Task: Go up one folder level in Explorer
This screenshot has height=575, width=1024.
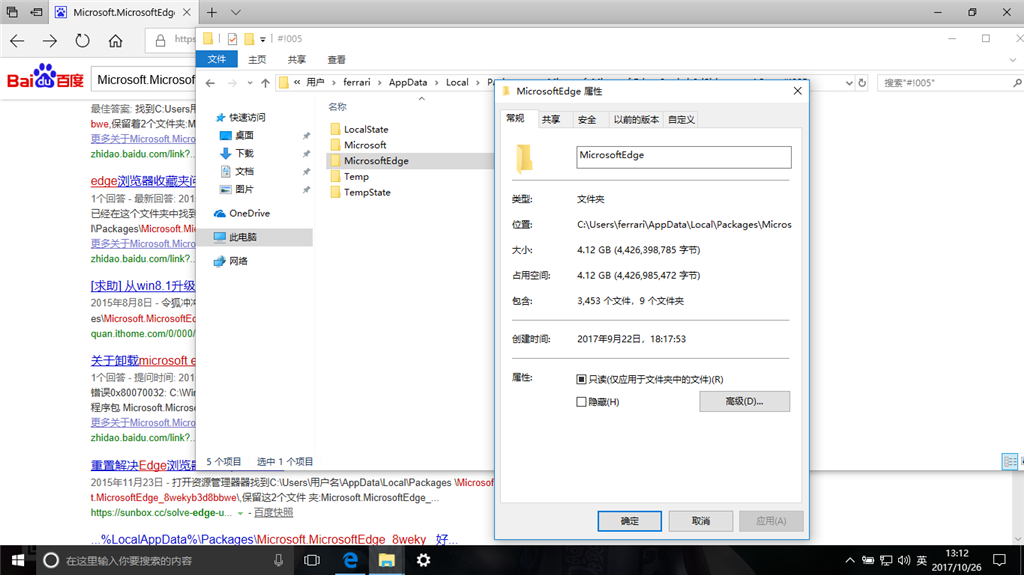Action: click(265, 83)
